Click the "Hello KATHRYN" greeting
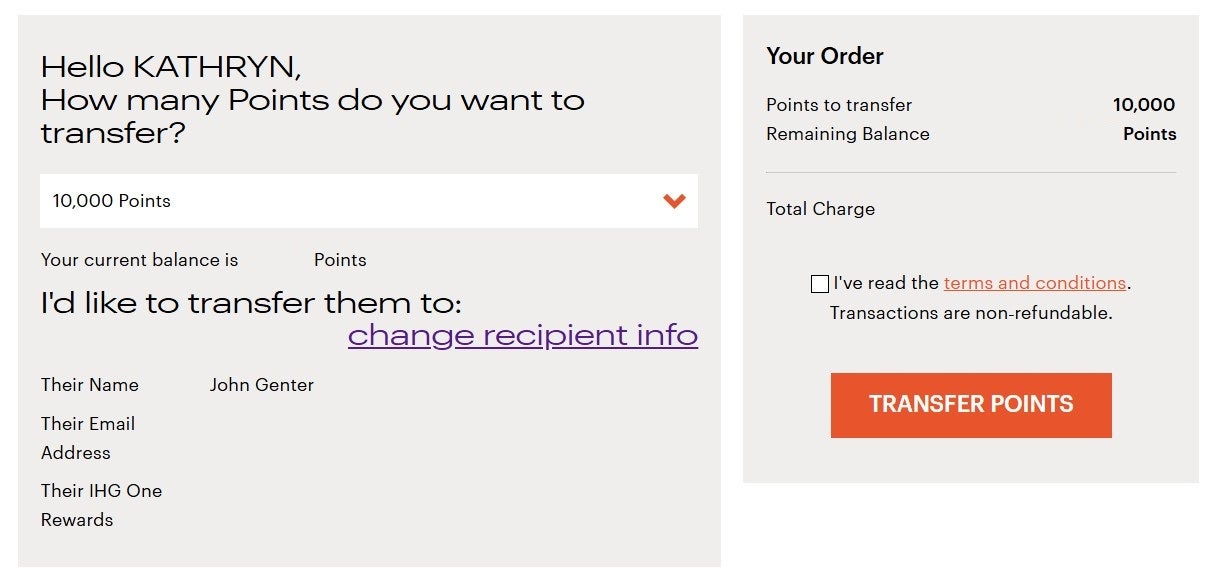 coord(170,66)
